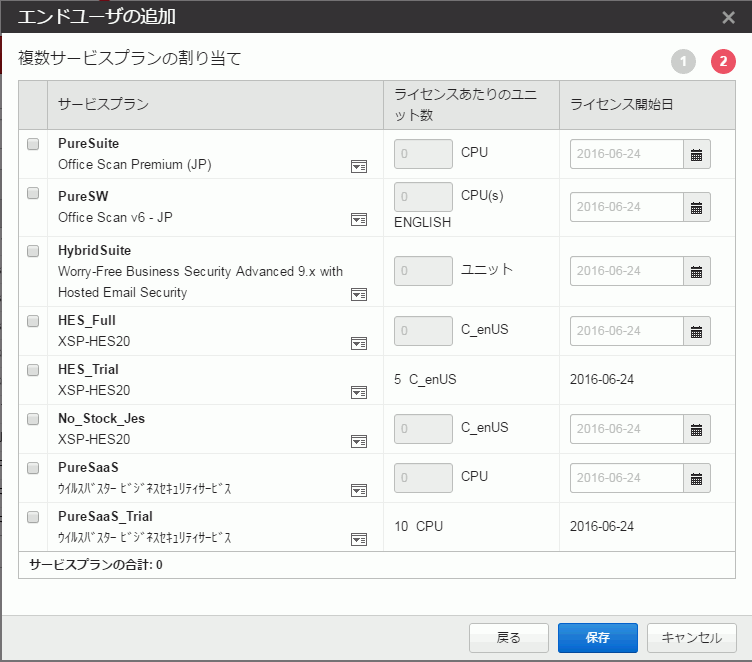Click calendar icon in HybridSuite row
Viewport: 752px width, 662px height.
click(697, 271)
